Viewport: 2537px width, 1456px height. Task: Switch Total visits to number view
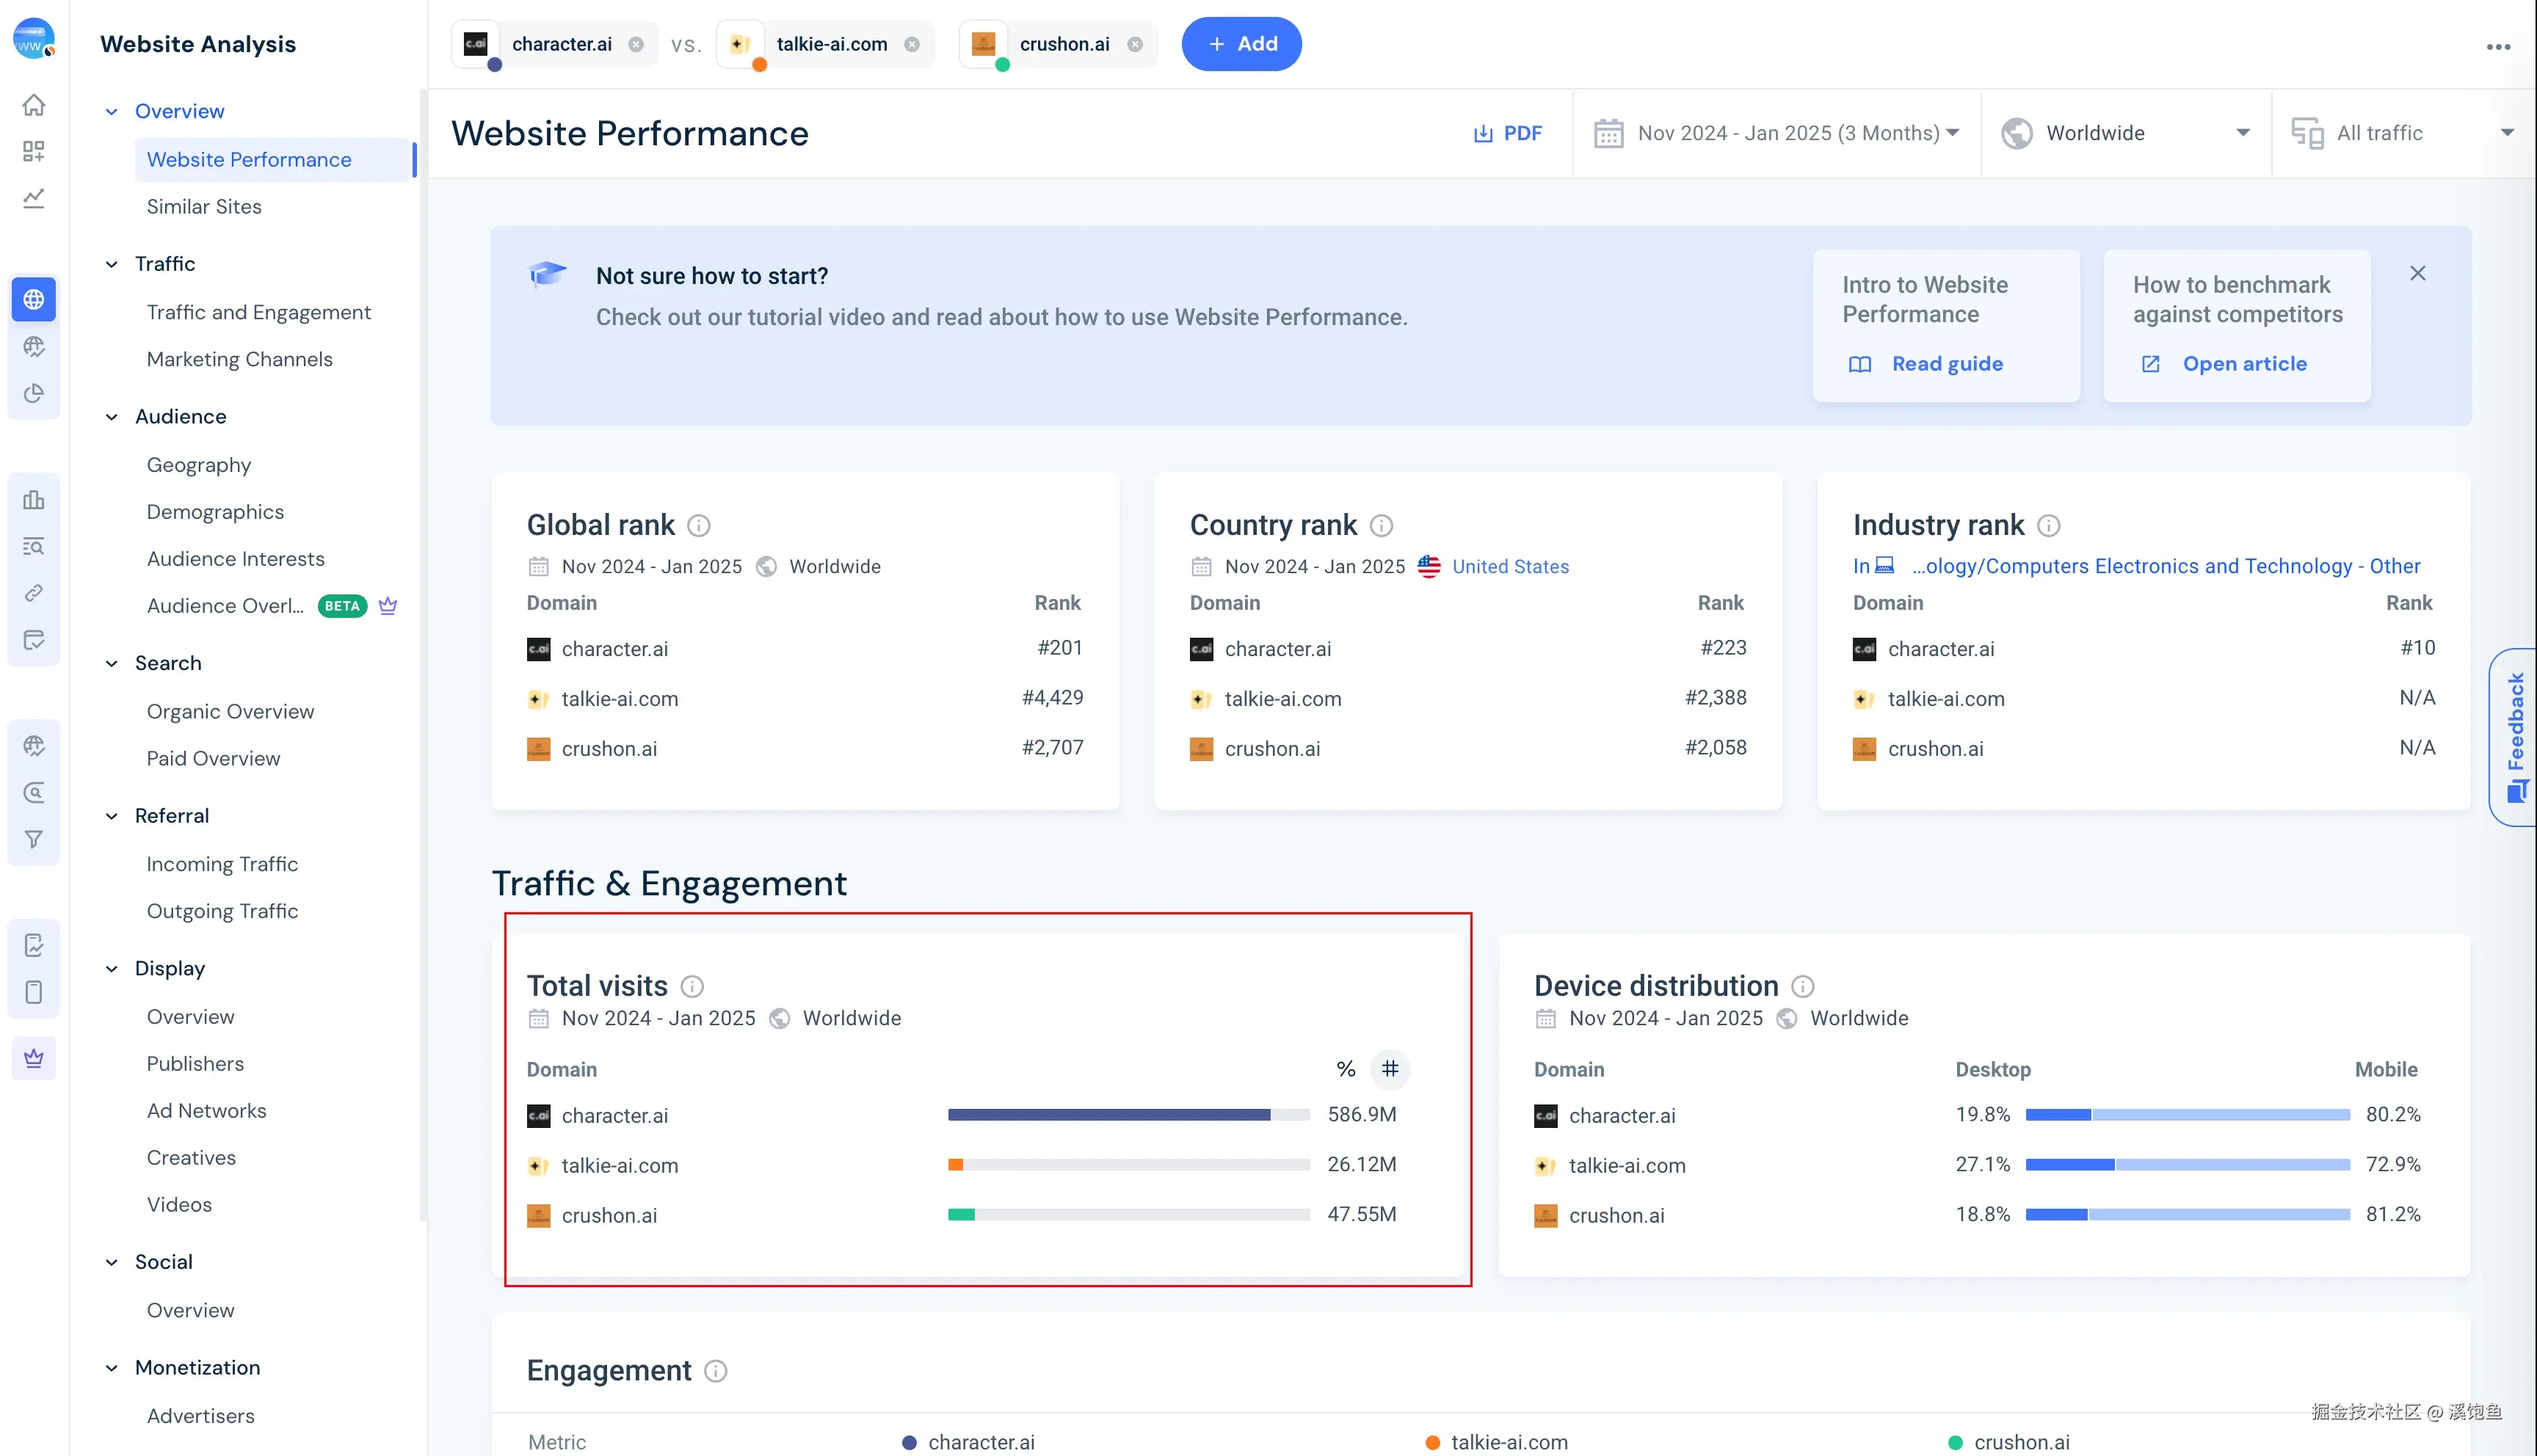click(x=1390, y=1069)
